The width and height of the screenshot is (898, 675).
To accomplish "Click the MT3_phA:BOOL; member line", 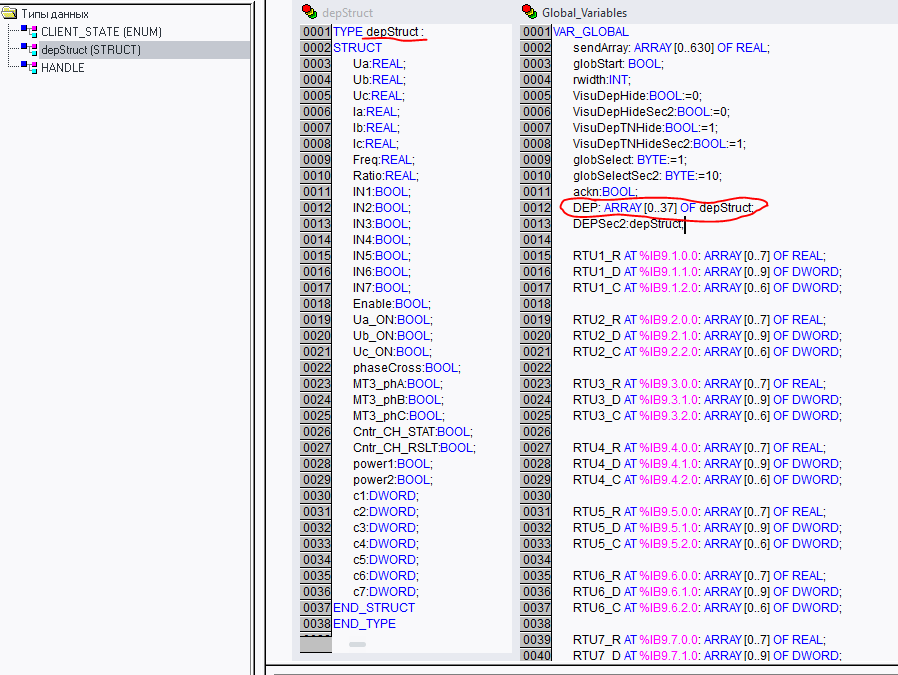I will 397,384.
